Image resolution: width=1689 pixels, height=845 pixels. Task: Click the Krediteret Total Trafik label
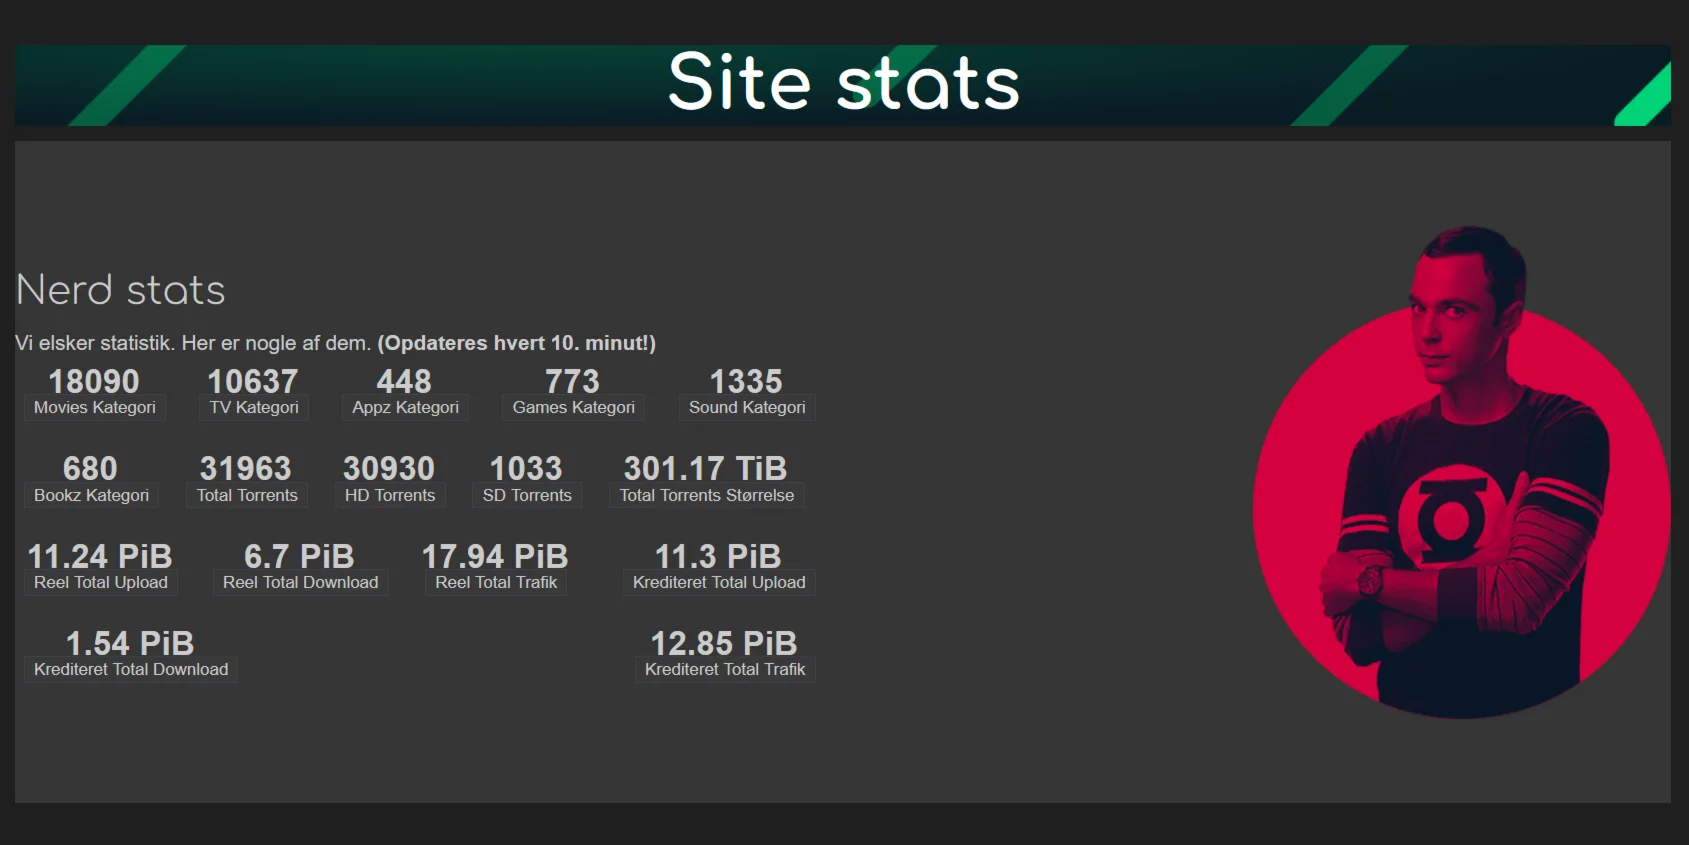pos(725,670)
